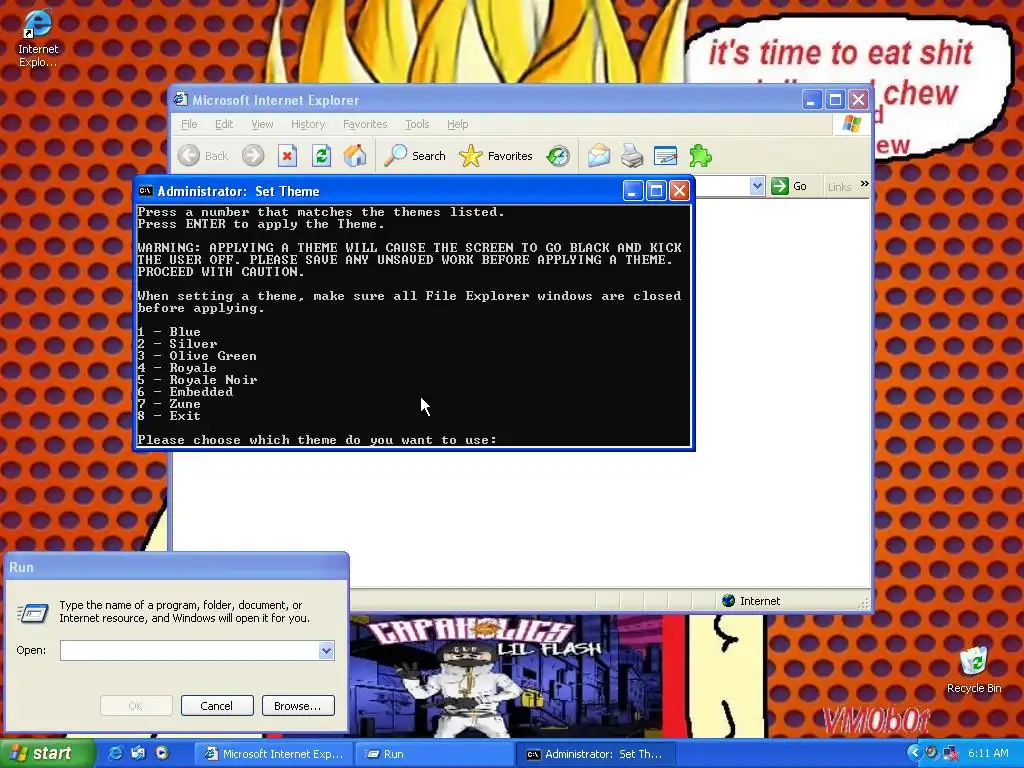Screen dimensions: 1024x768
Task: Open the Run dialog Open dropdown arrow
Action: (x=326, y=650)
